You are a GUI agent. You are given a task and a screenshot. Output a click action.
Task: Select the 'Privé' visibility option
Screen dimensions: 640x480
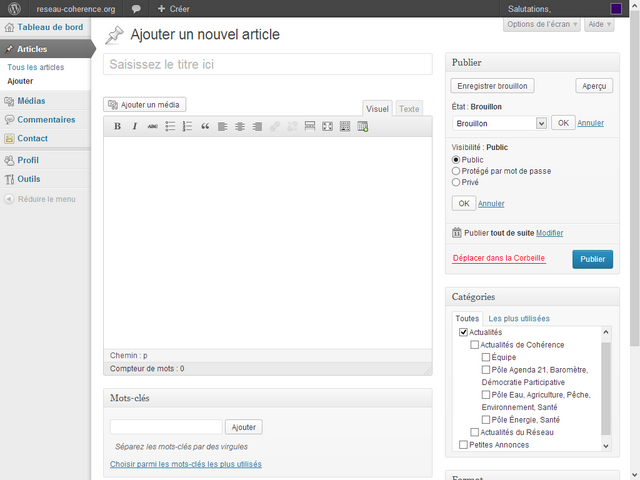457,182
